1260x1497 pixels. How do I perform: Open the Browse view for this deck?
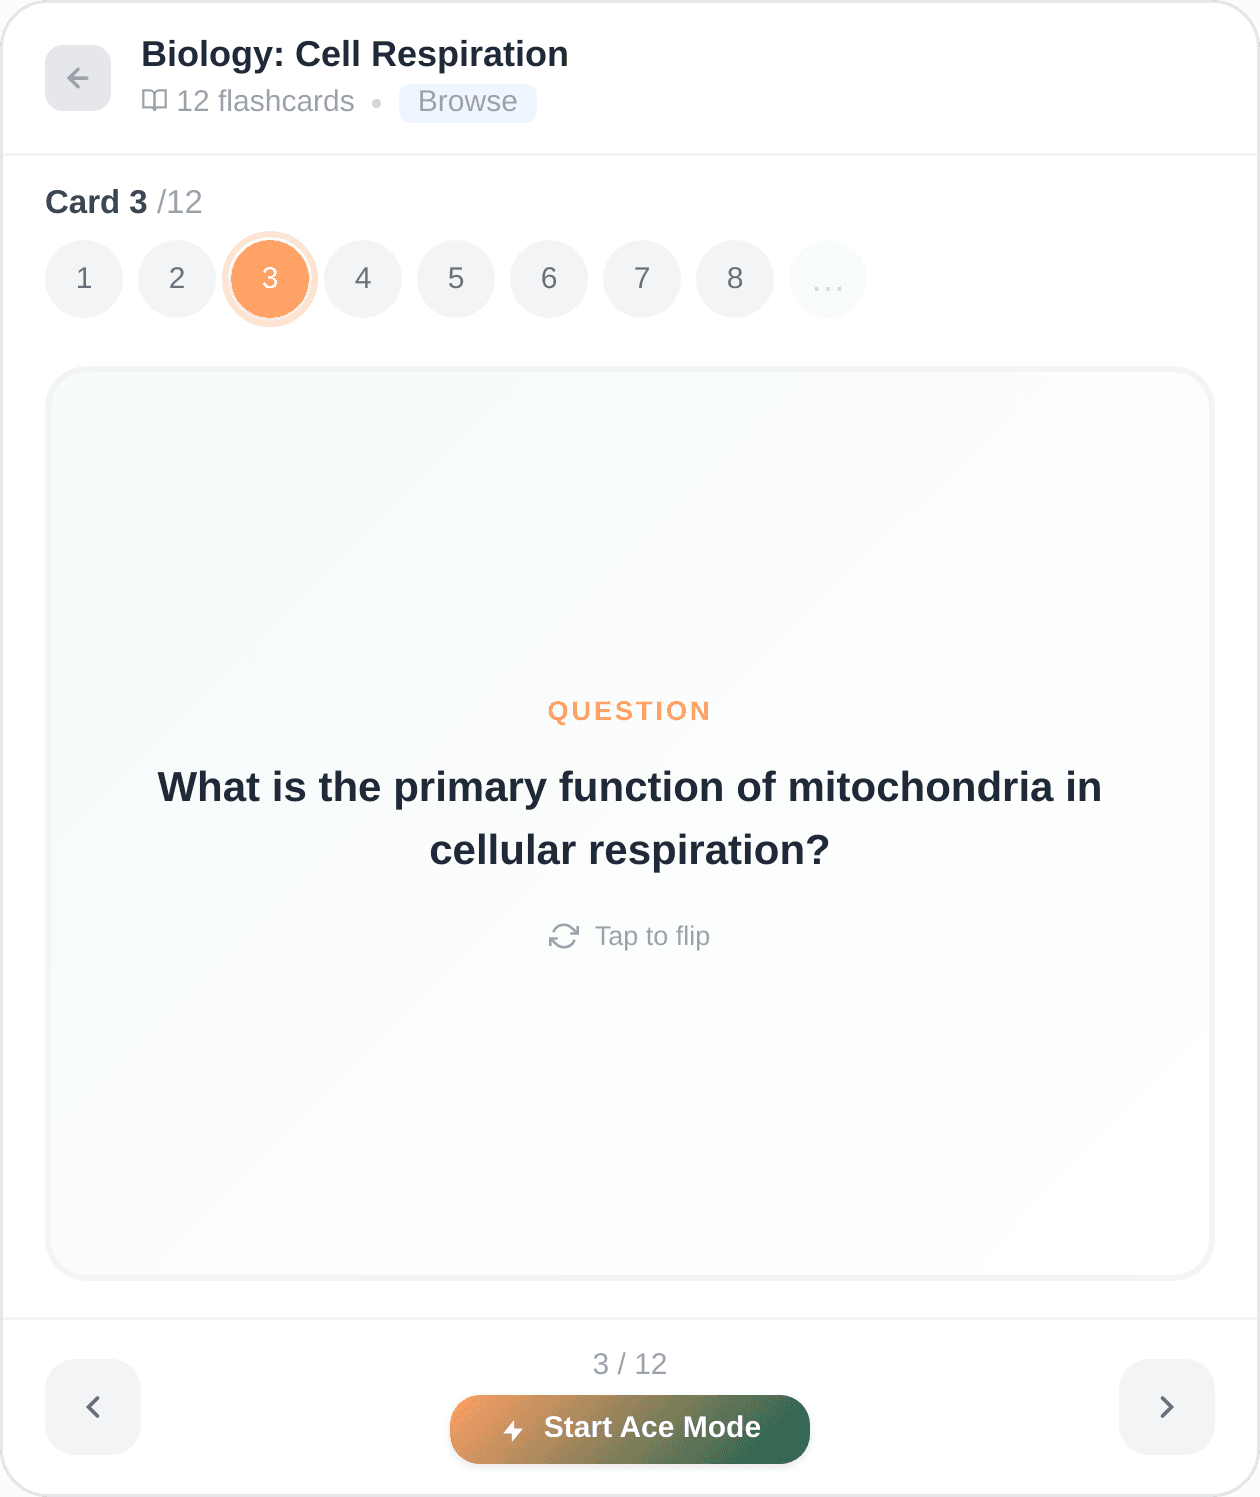coord(467,101)
